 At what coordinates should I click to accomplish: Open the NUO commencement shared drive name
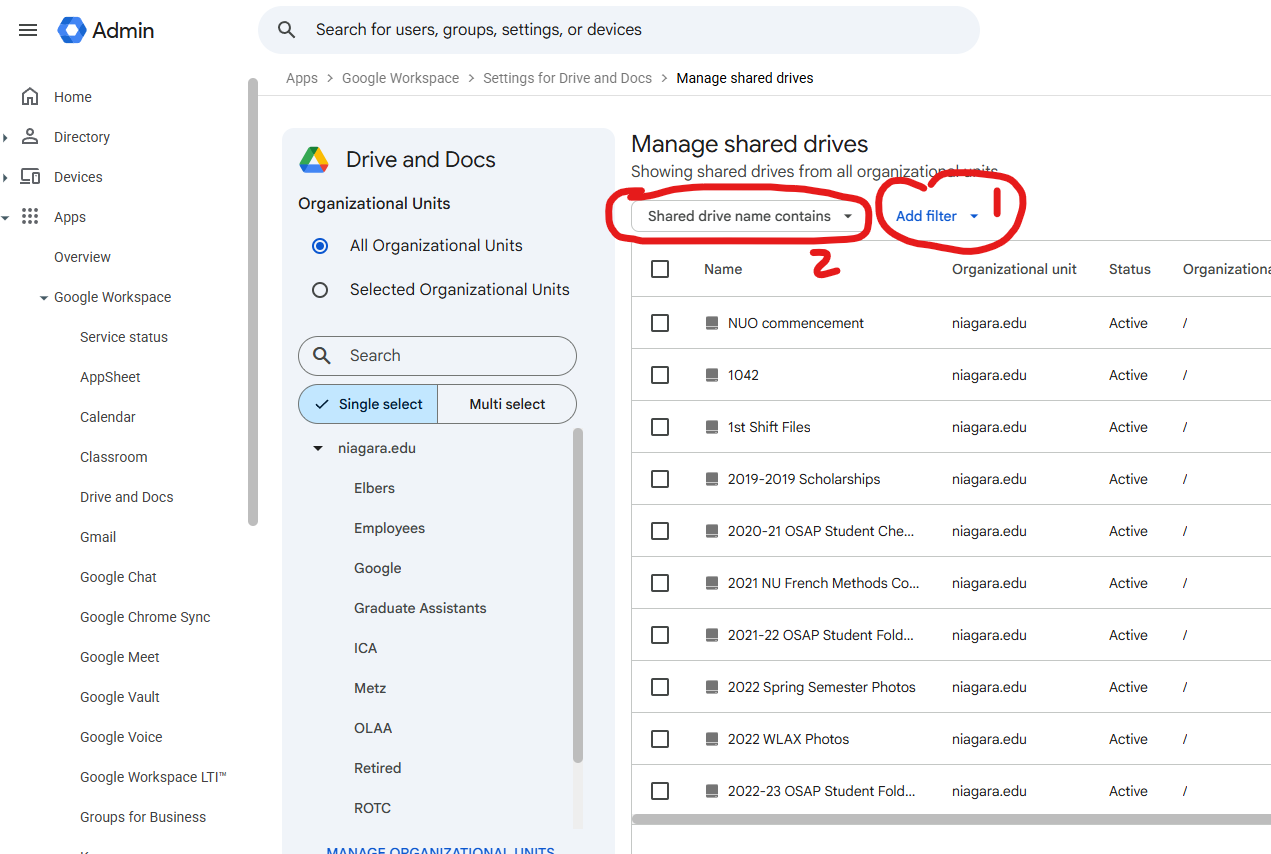pyautogui.click(x=796, y=323)
